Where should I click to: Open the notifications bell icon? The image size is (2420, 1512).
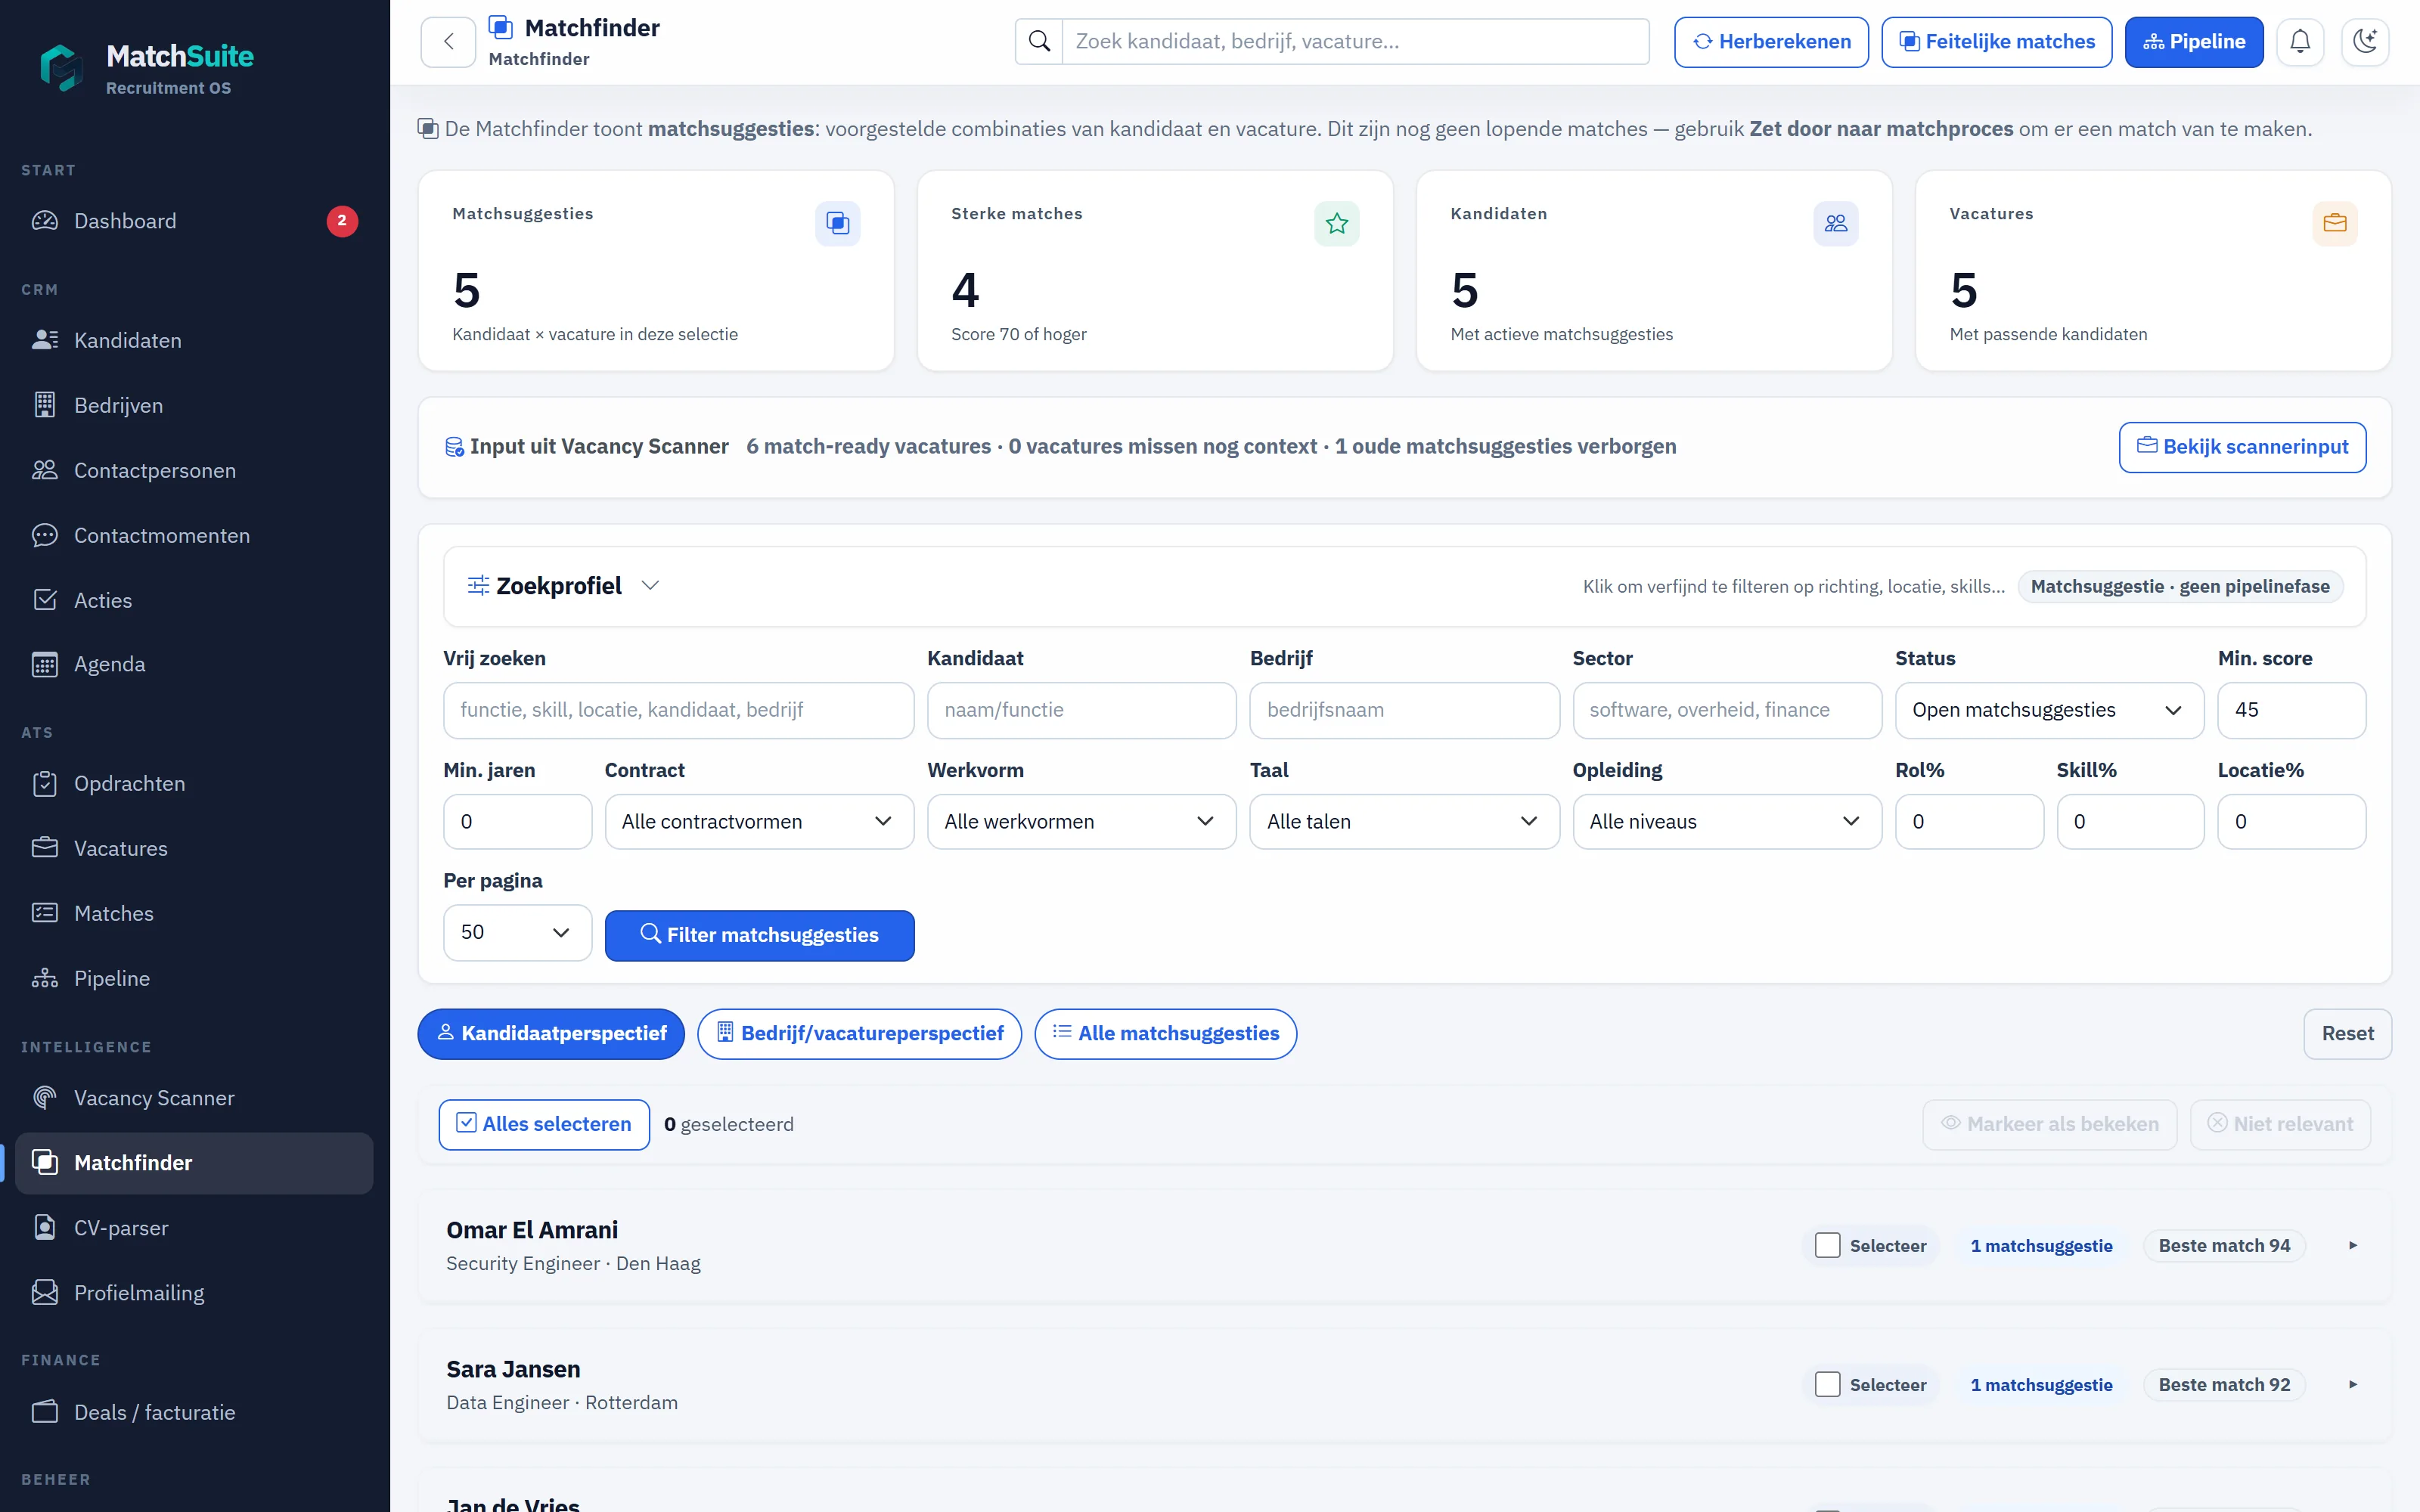2300,42
